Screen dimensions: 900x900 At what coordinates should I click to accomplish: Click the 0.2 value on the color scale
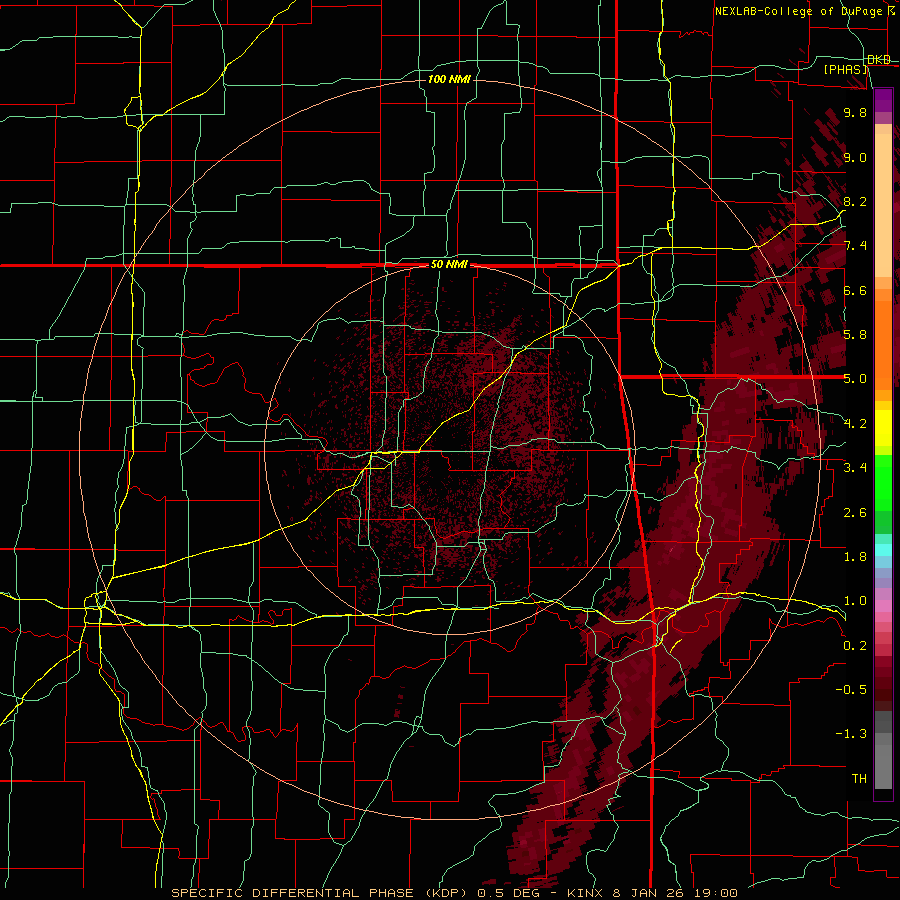[x=855, y=645]
